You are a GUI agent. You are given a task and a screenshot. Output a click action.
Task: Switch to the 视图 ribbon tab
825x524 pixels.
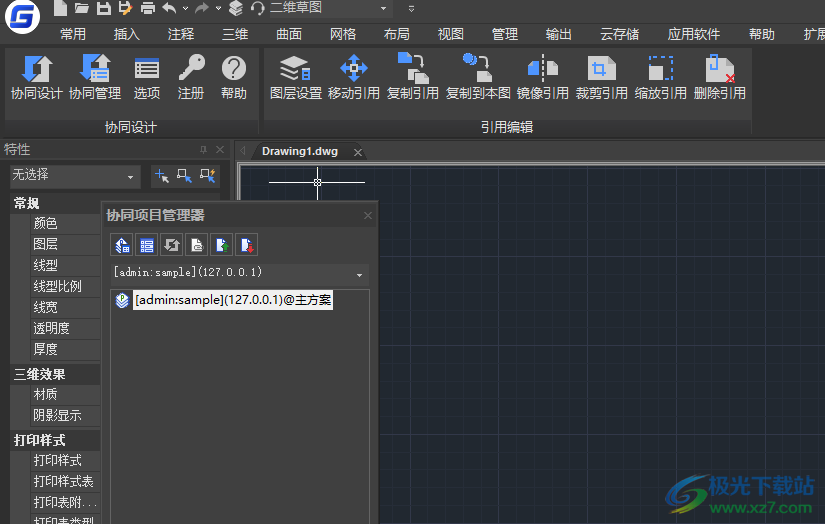click(x=451, y=34)
